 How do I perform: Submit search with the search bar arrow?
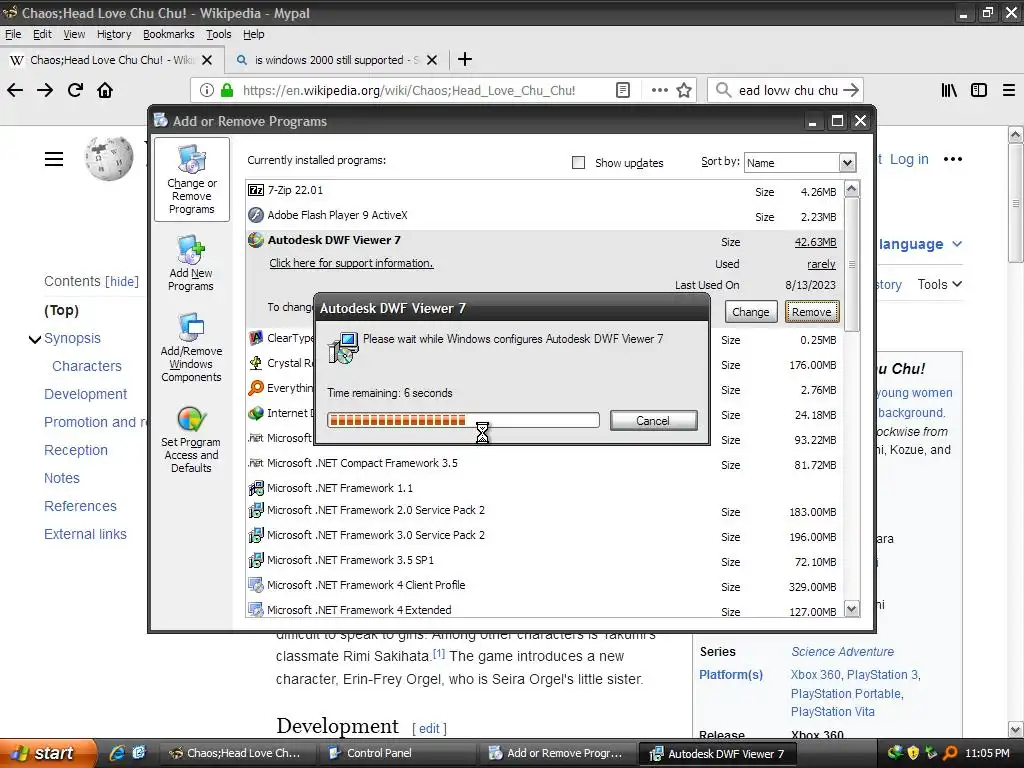click(850, 90)
